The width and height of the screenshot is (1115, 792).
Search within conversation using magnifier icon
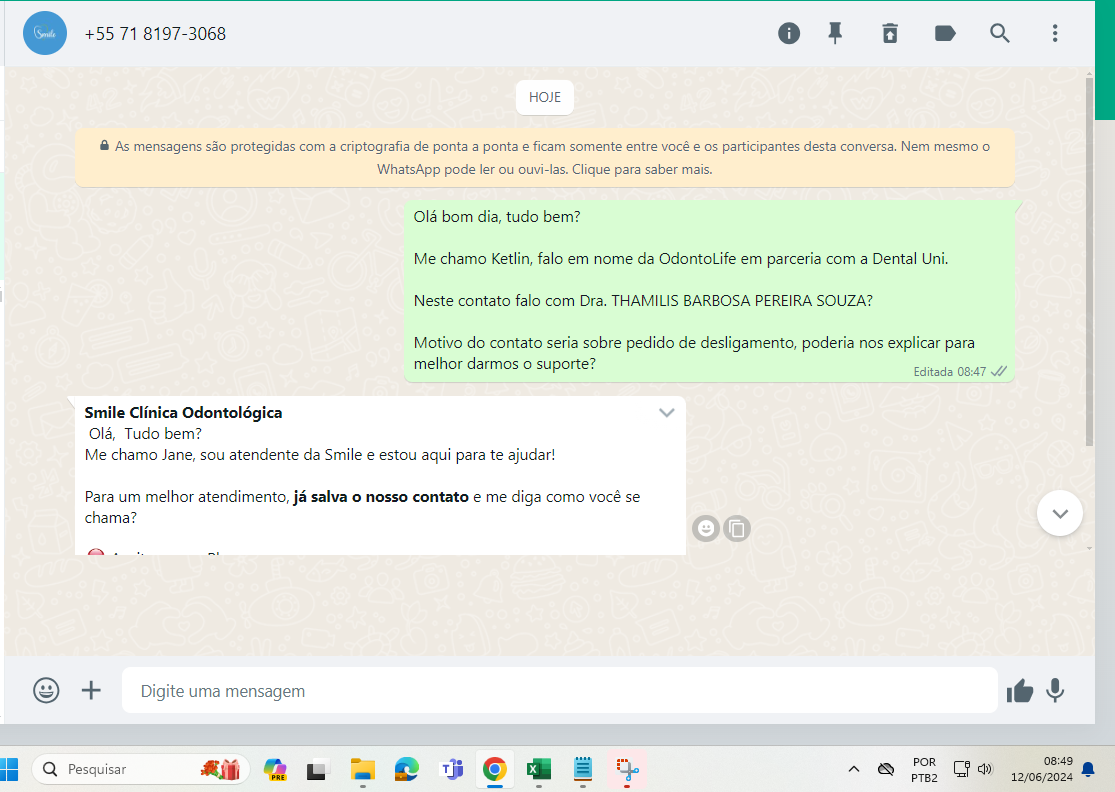click(1000, 33)
